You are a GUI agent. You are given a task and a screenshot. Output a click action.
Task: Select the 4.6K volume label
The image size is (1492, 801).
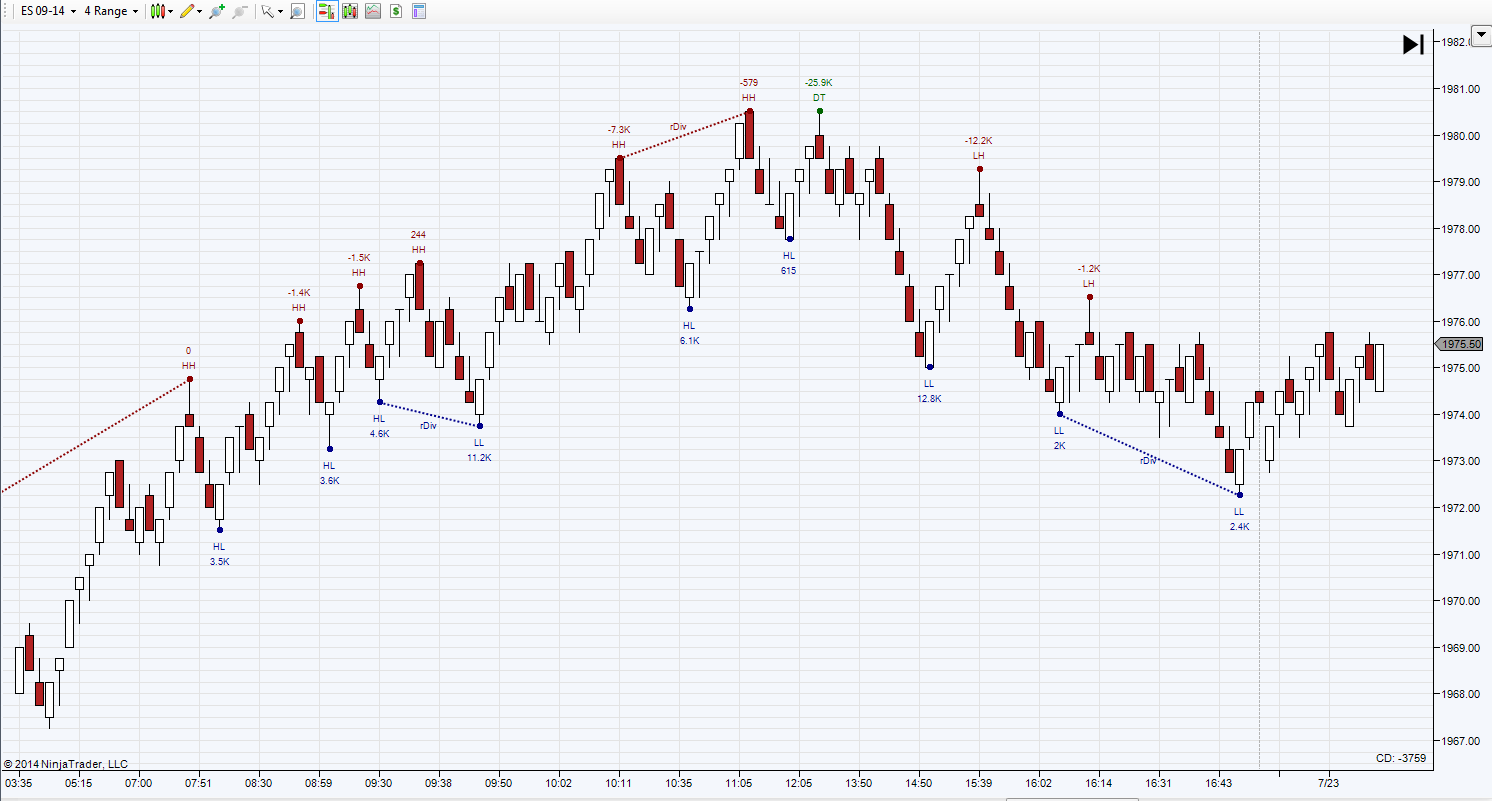click(x=379, y=433)
